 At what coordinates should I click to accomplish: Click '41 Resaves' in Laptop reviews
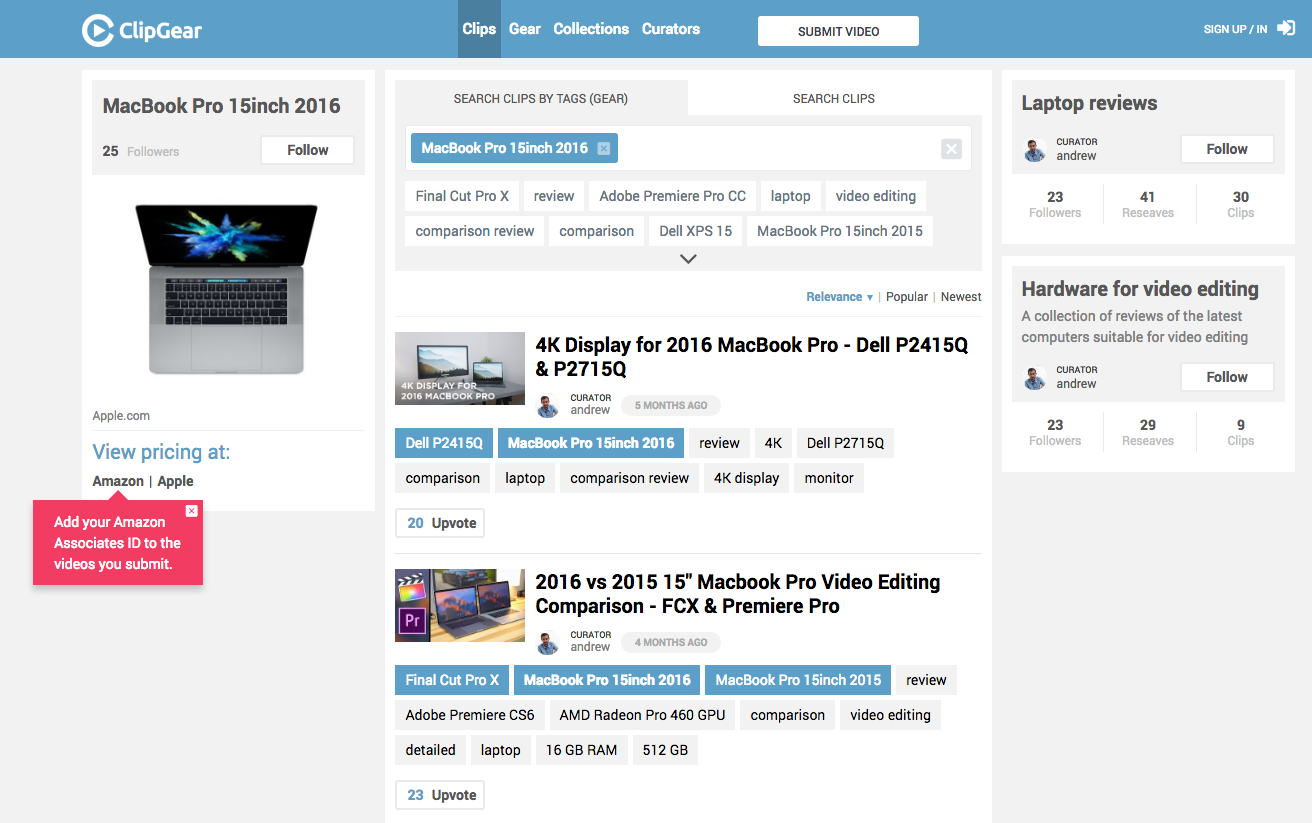tap(1147, 204)
